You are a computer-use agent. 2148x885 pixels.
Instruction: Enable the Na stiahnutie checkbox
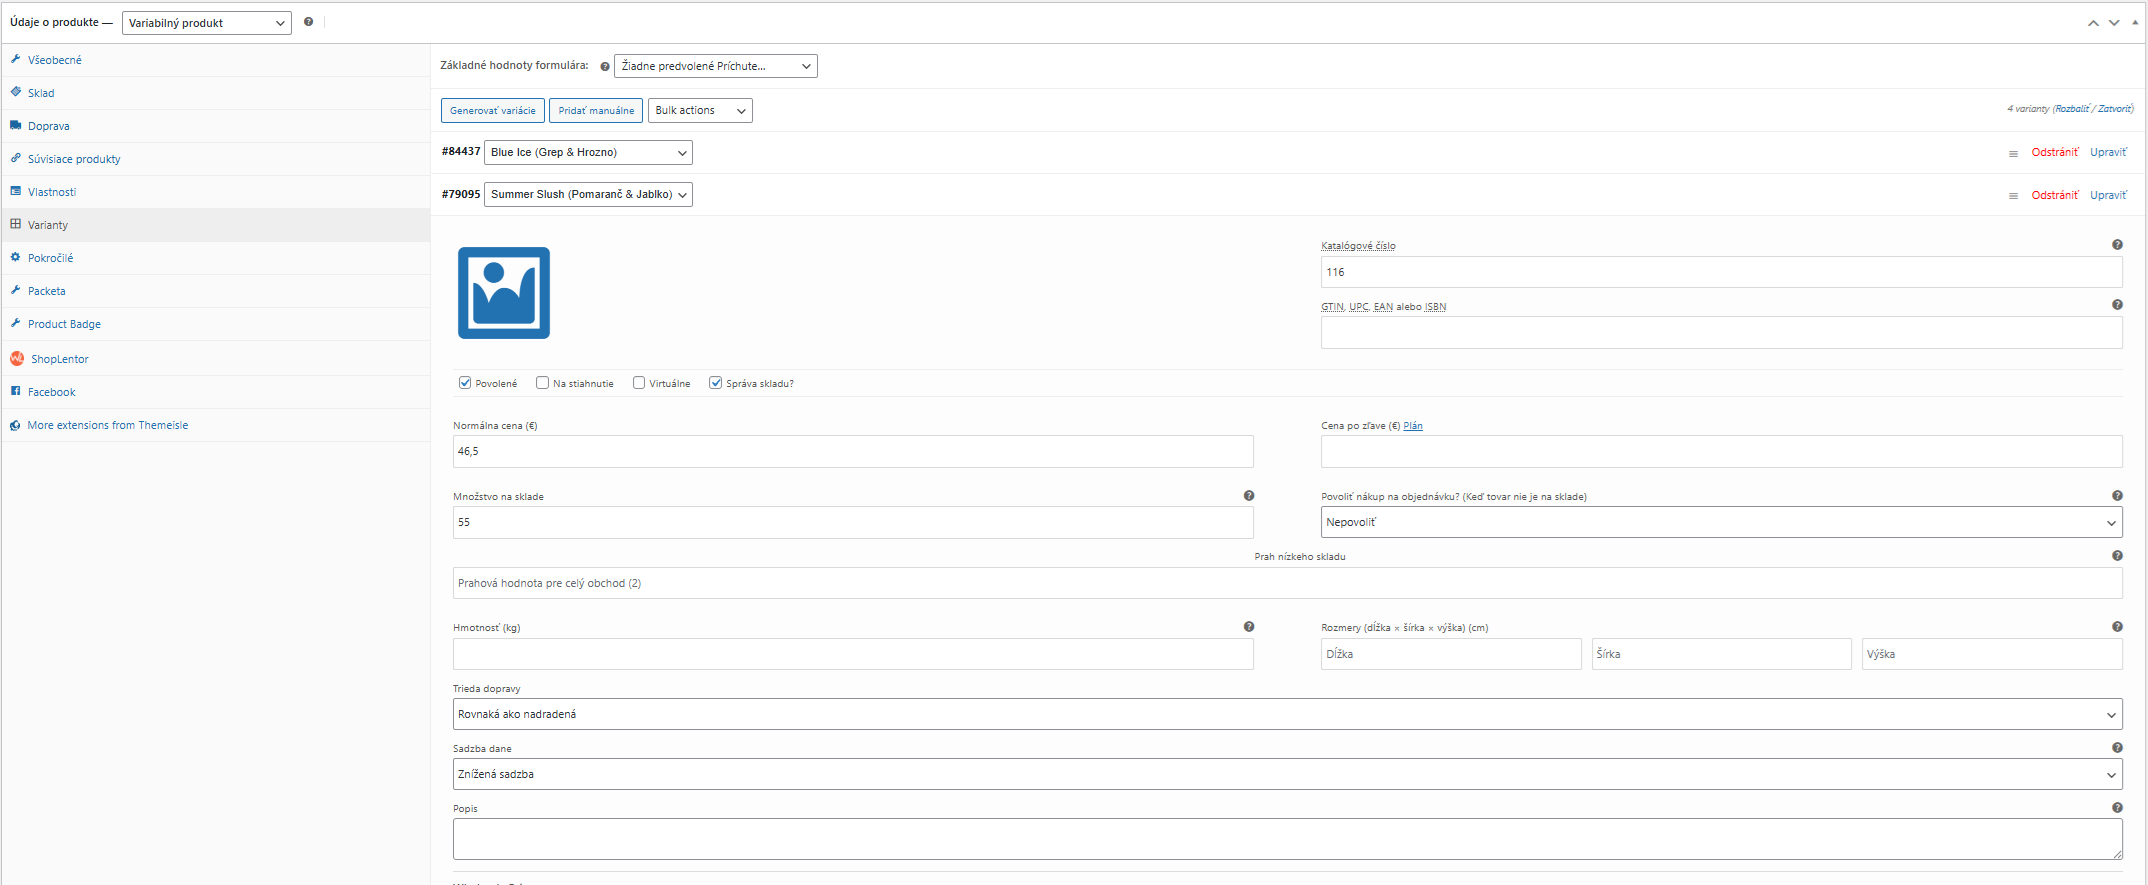[542, 383]
